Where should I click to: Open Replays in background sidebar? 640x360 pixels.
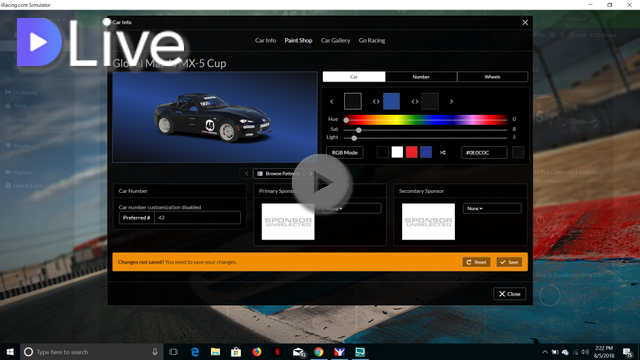(18, 172)
